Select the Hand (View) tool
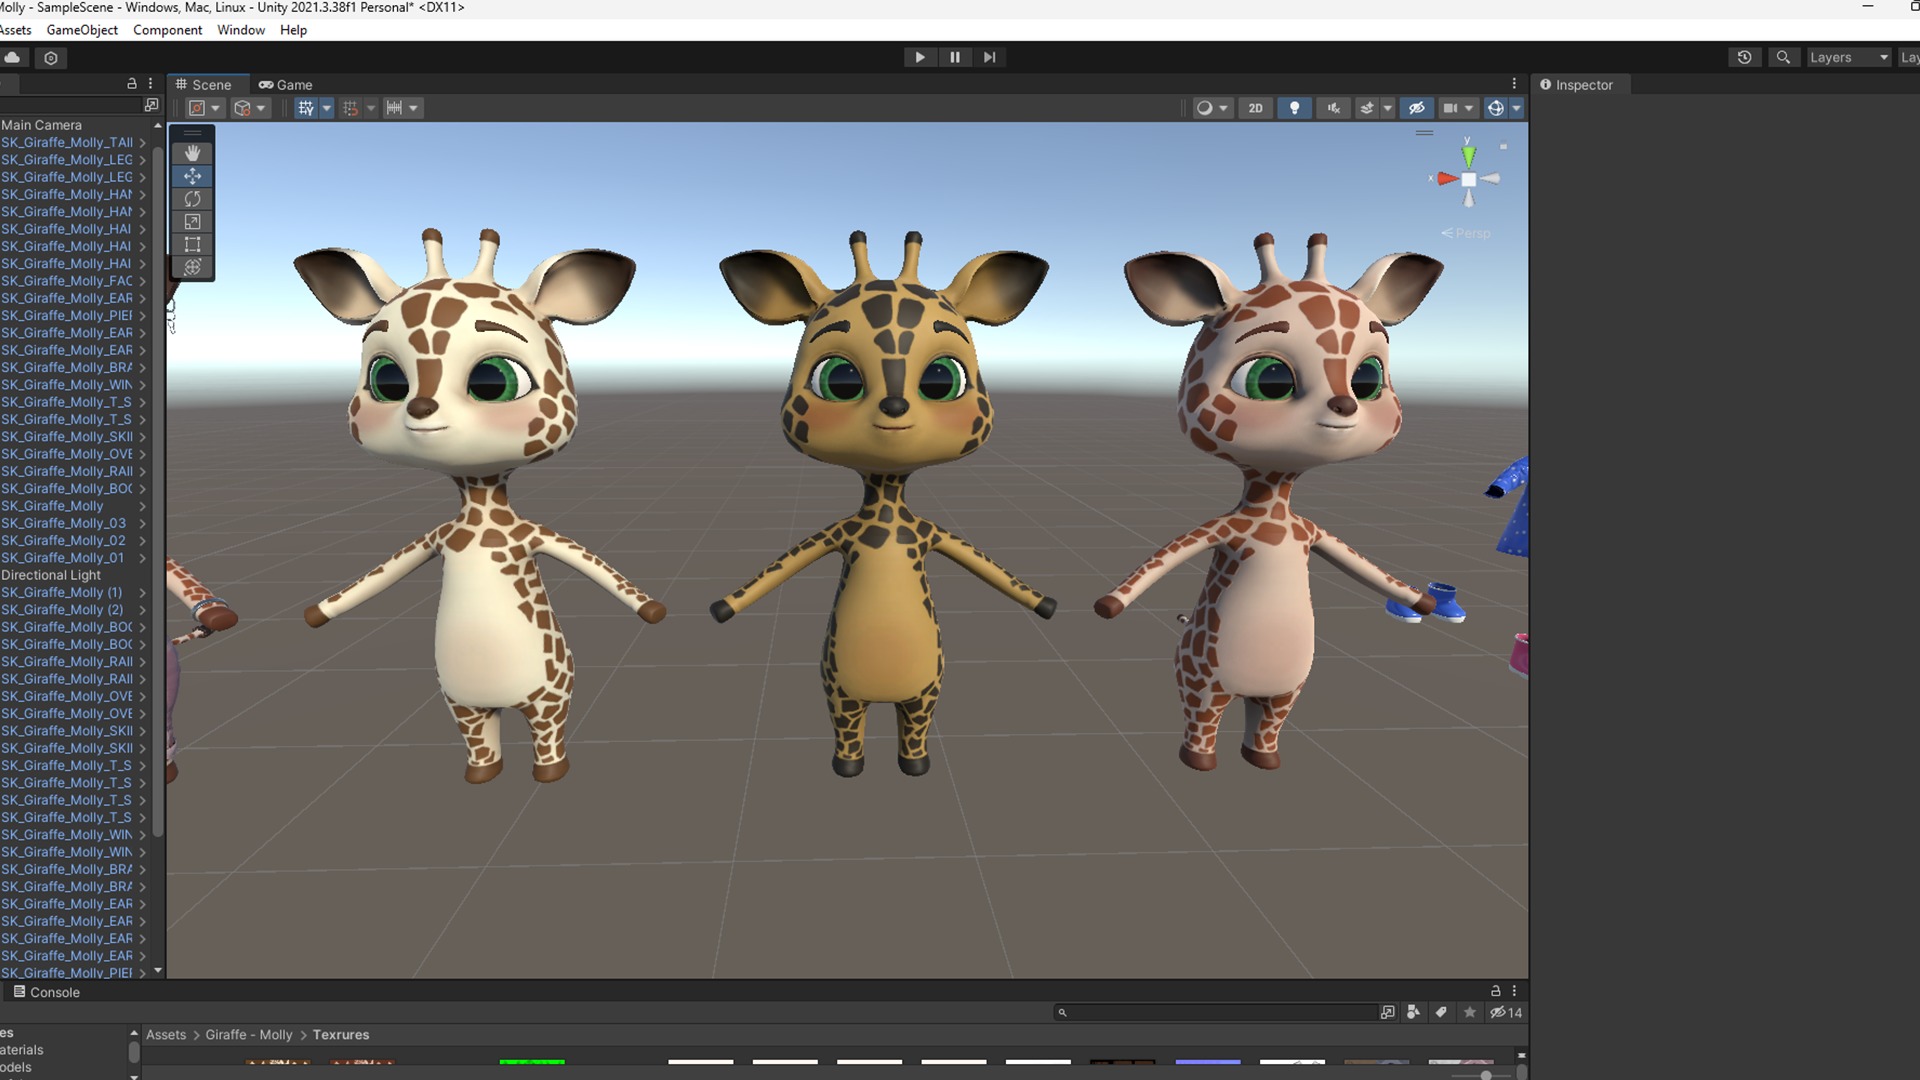The image size is (1920, 1080). tap(192, 153)
